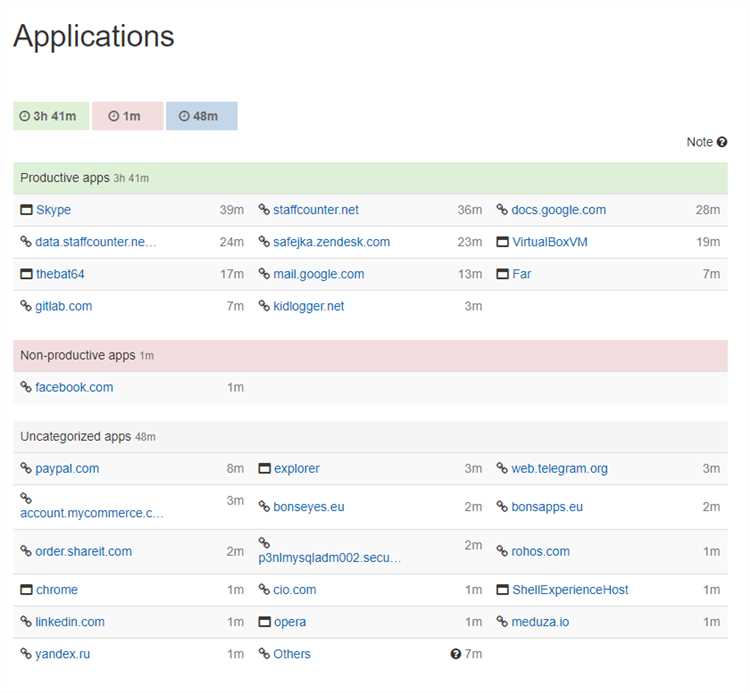
Task: Click the window icon beside Far
Action: pyautogui.click(x=502, y=274)
